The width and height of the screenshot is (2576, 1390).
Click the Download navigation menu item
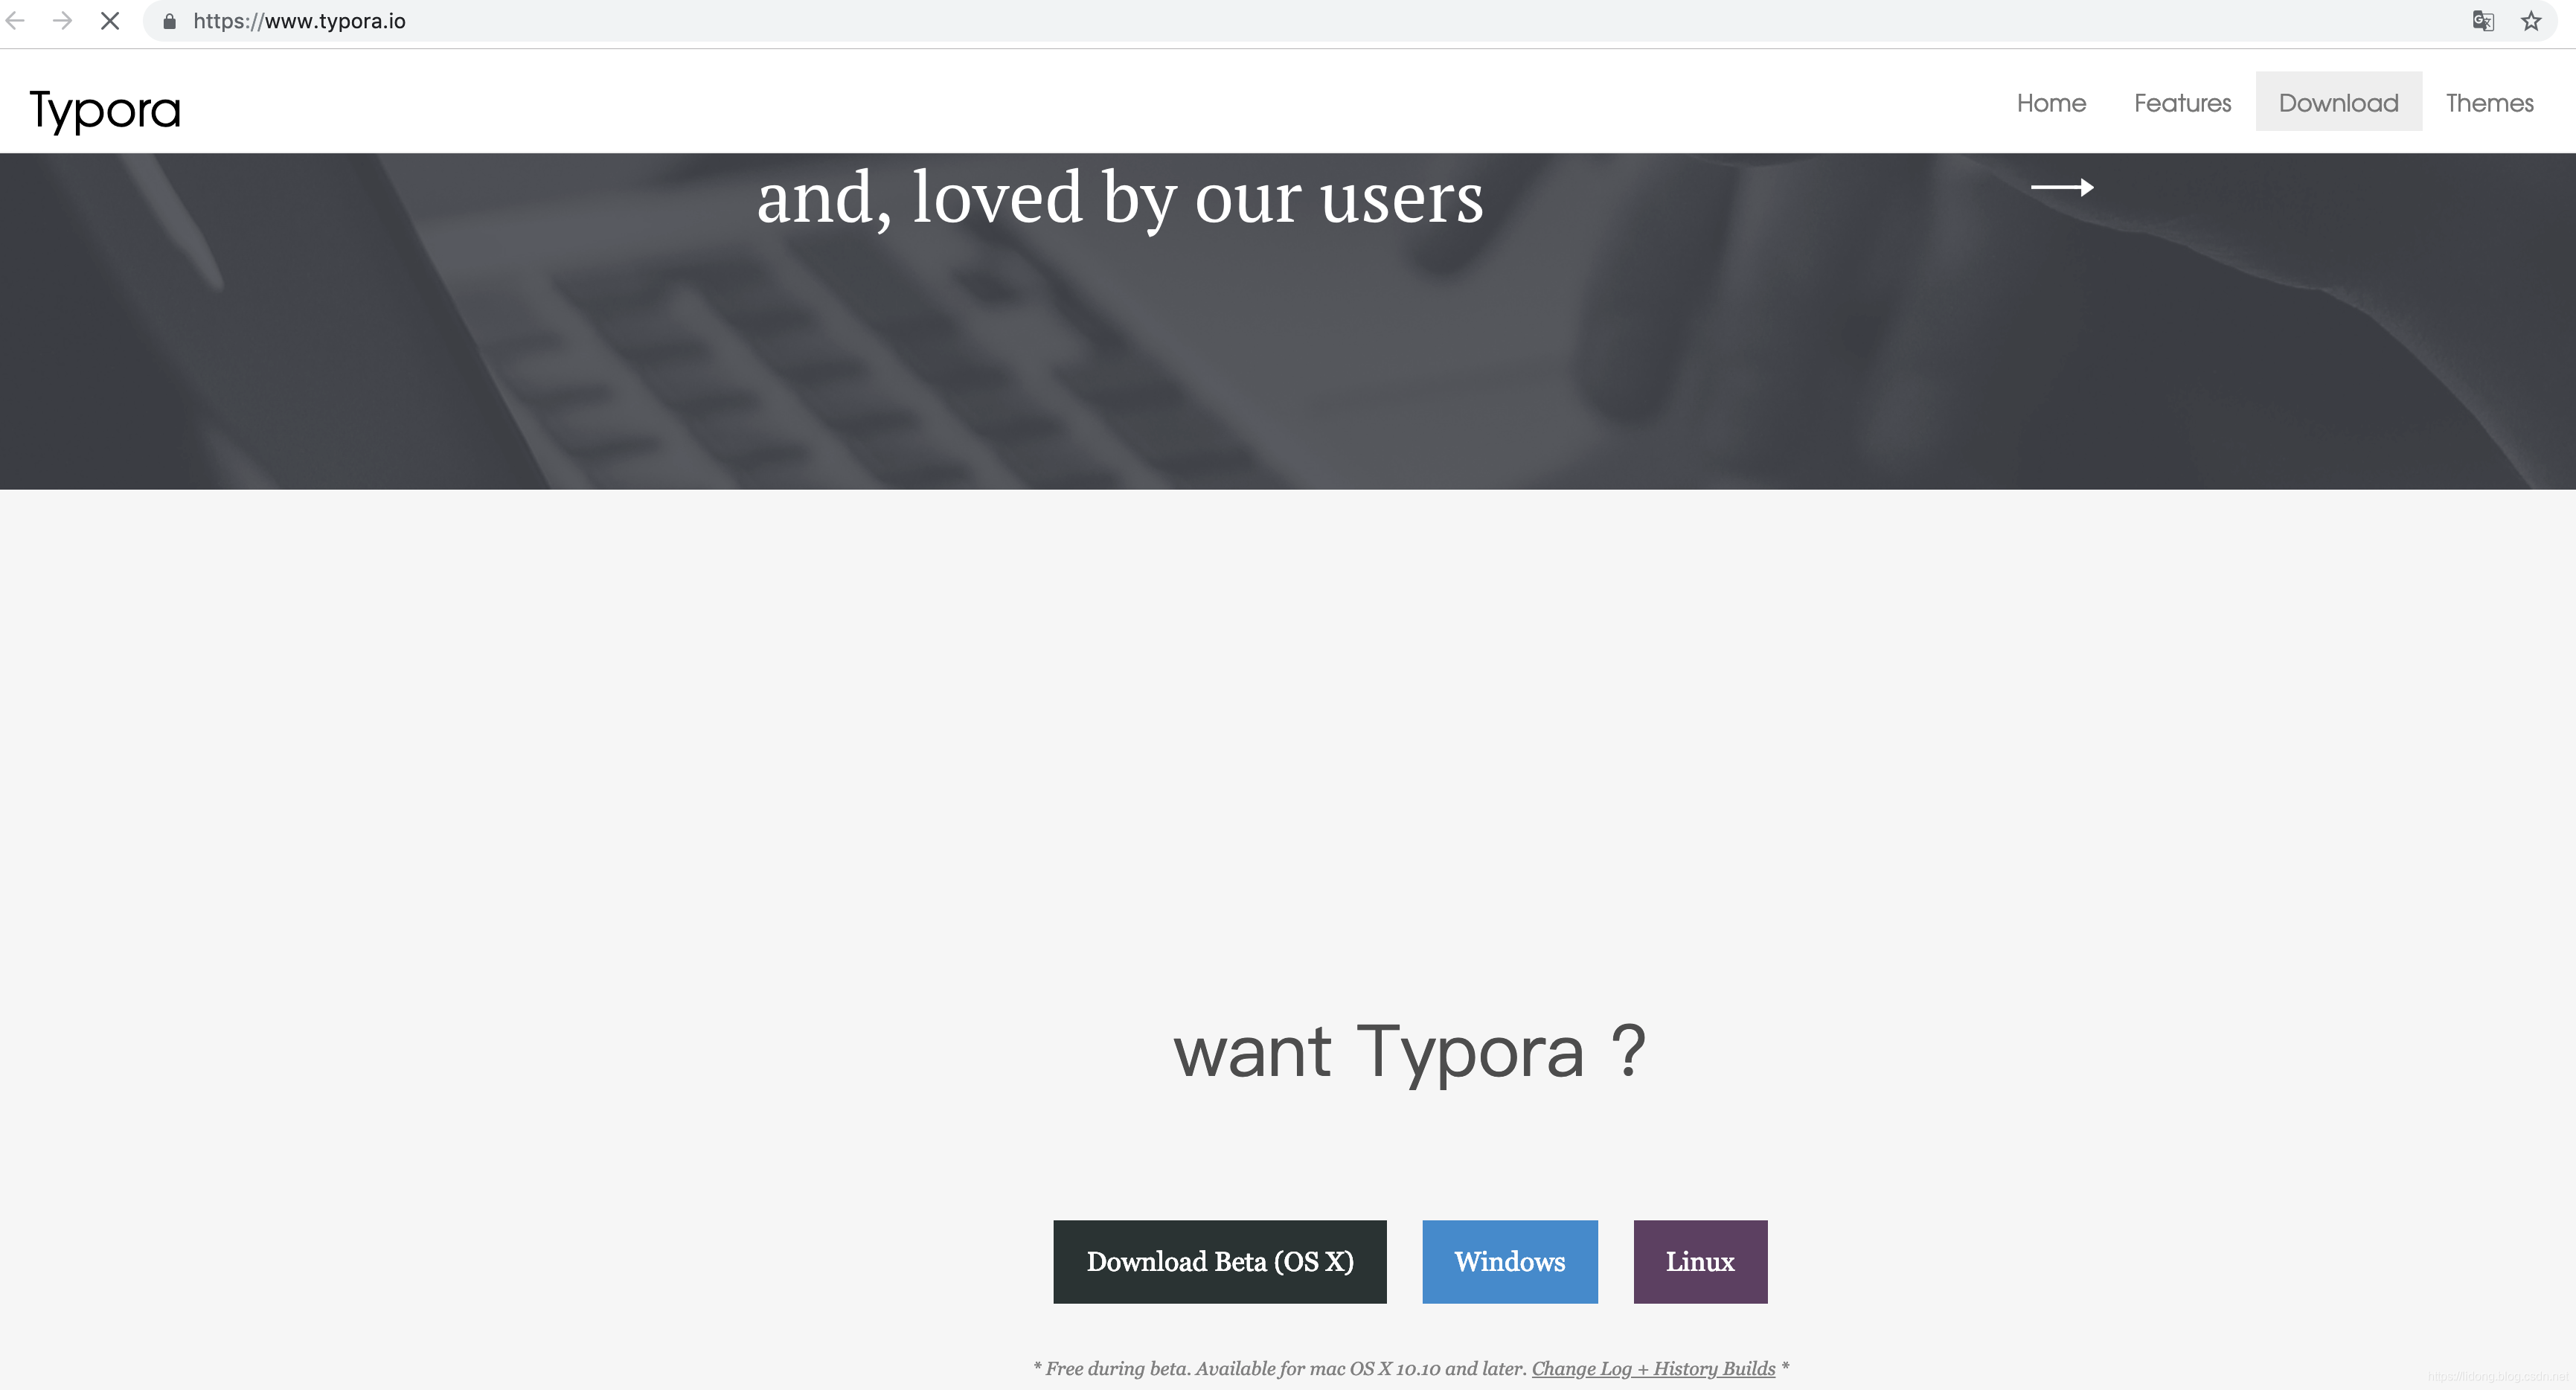click(x=2338, y=101)
